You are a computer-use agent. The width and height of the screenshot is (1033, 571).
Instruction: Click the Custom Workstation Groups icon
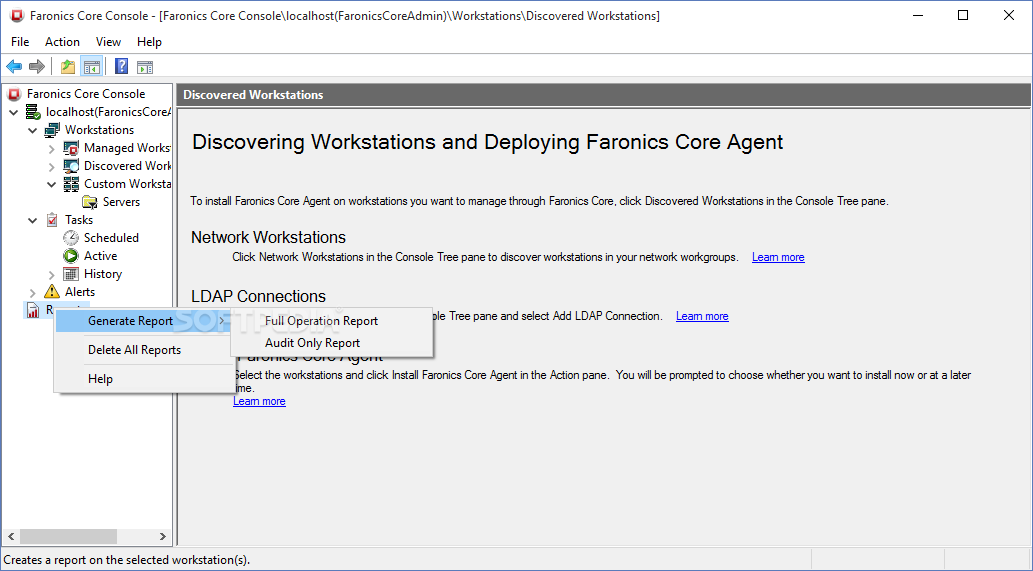71,184
